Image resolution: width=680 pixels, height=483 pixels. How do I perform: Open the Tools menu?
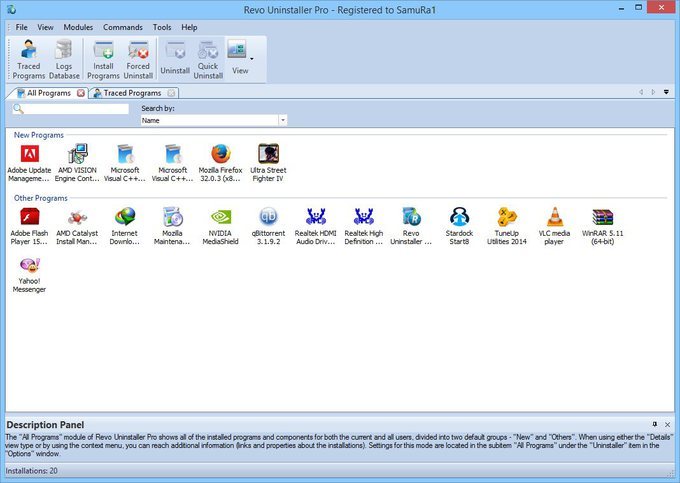162,27
